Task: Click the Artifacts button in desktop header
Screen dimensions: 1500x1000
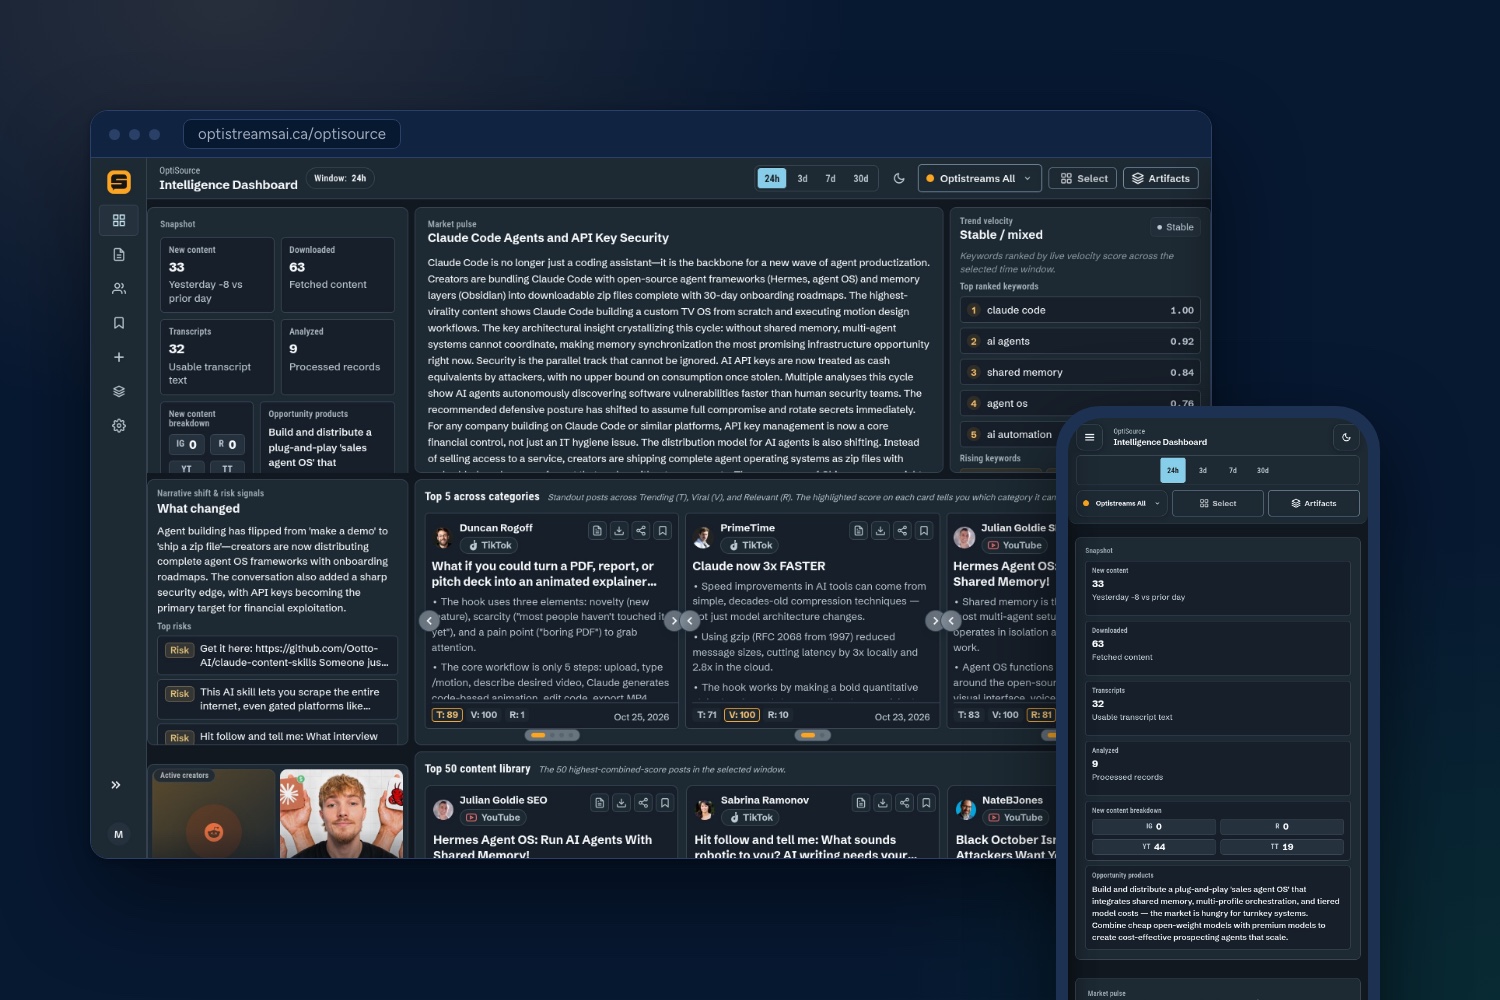Action: [1160, 178]
